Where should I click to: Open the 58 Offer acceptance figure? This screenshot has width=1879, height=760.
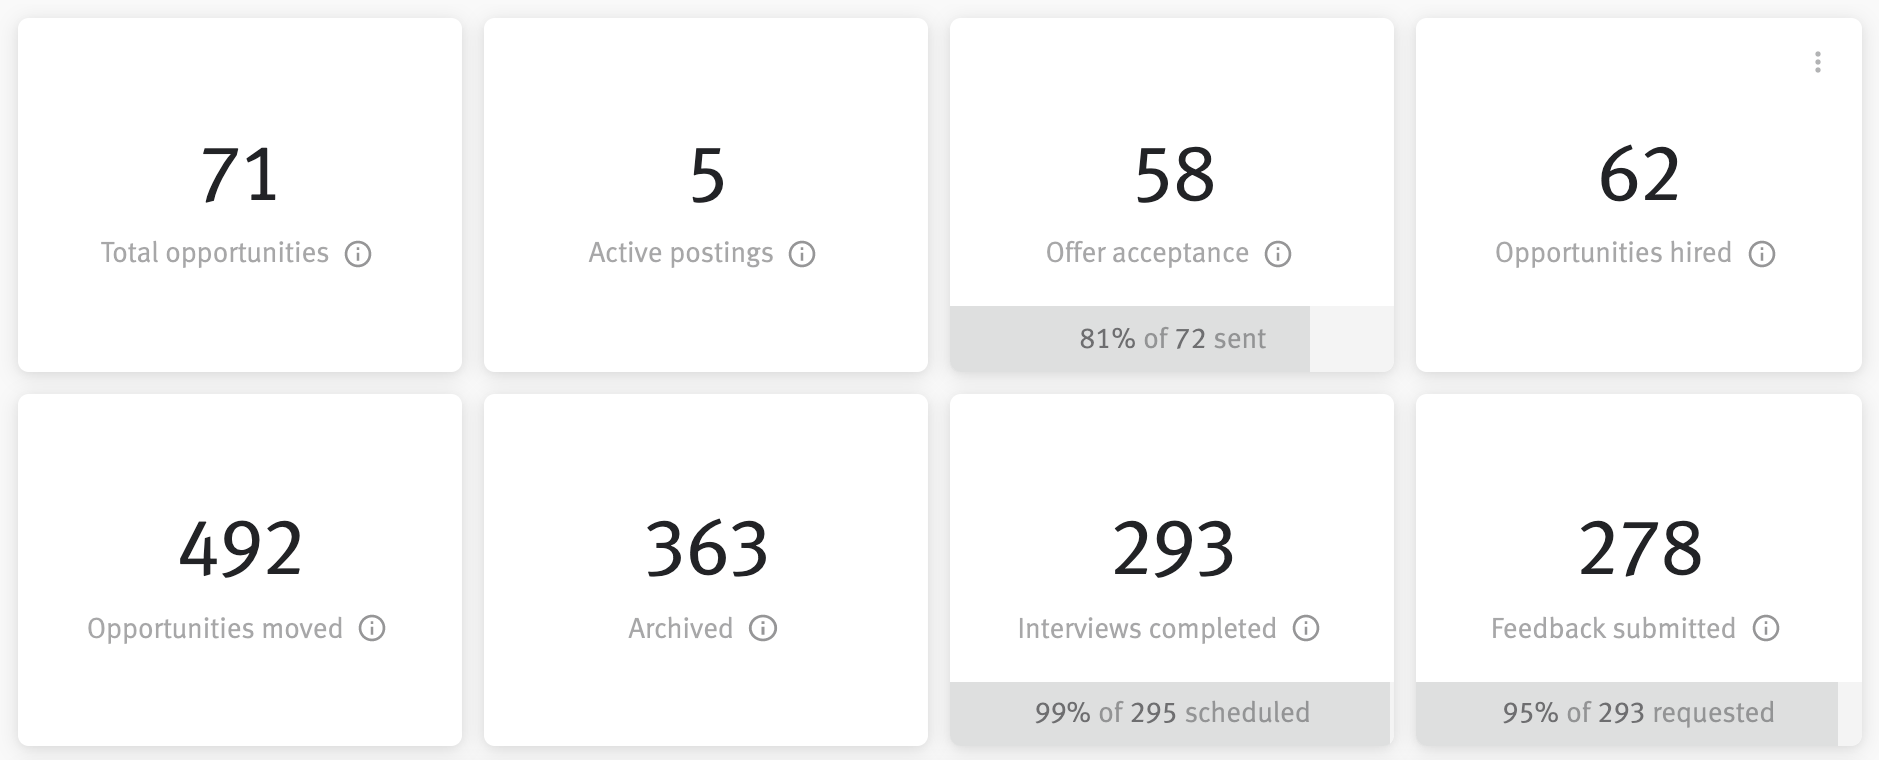click(x=1174, y=175)
